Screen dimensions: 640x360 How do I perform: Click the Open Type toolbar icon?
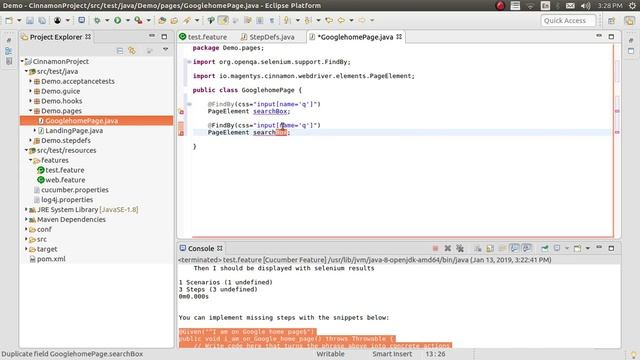pyautogui.click(x=162, y=20)
